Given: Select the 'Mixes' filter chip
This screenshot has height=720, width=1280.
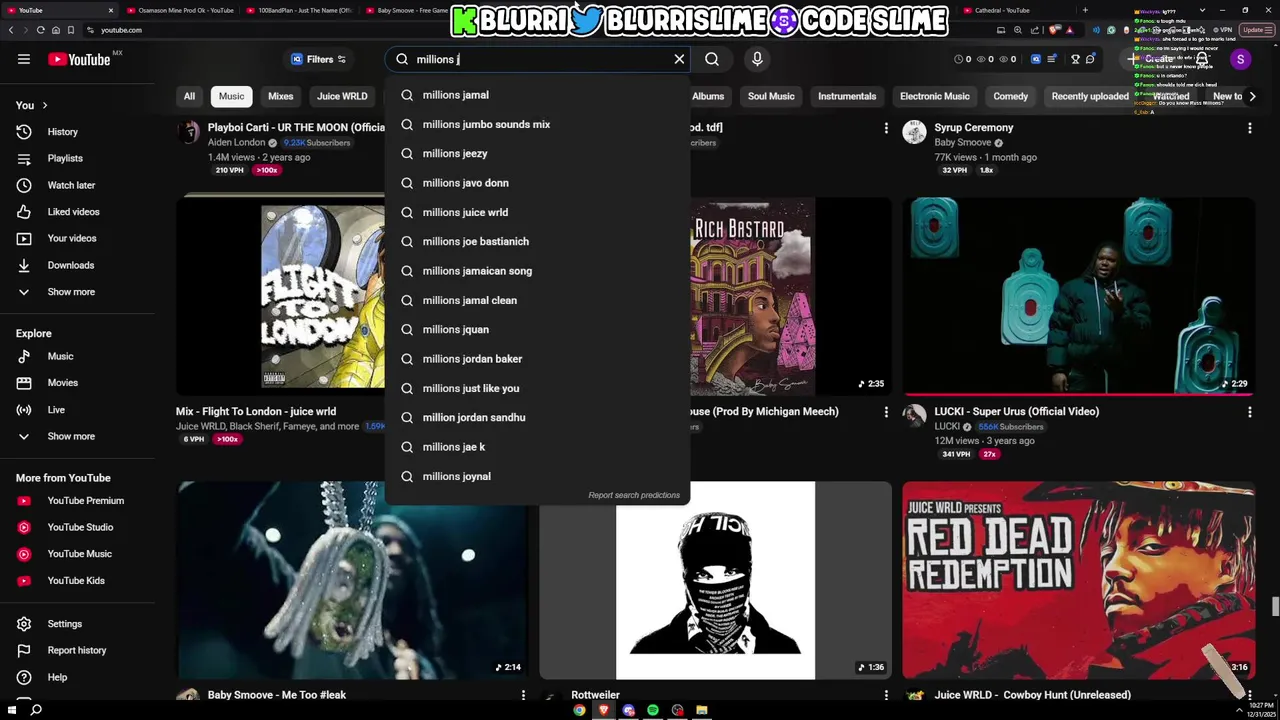Looking at the screenshot, I should [x=280, y=96].
